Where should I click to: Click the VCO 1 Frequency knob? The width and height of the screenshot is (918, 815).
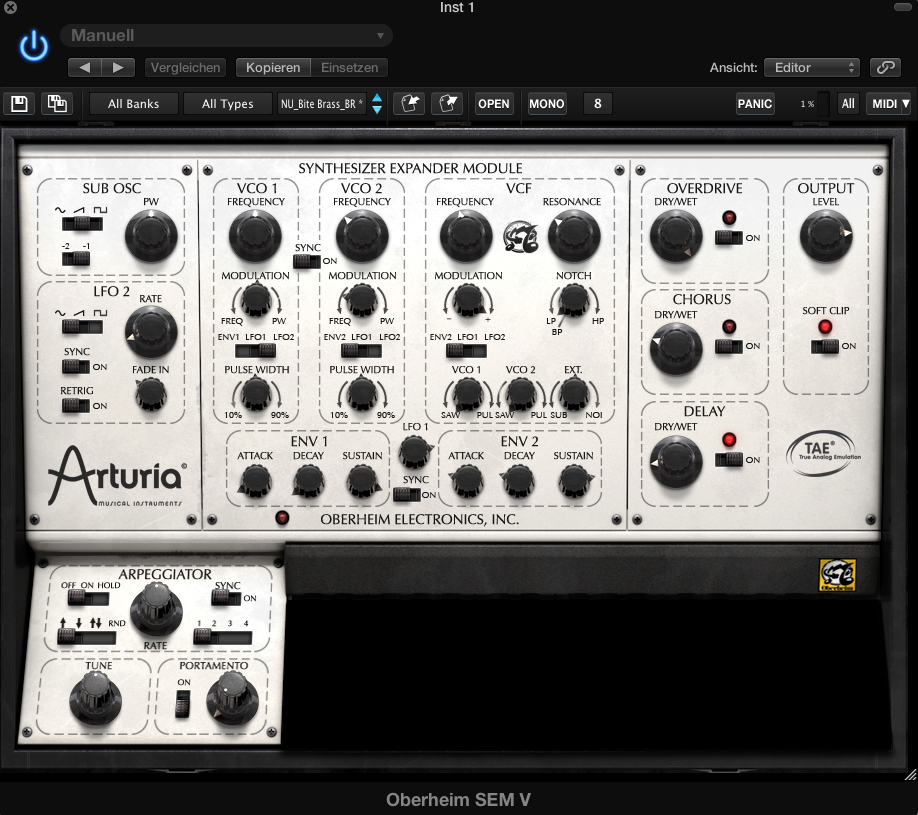pos(255,236)
